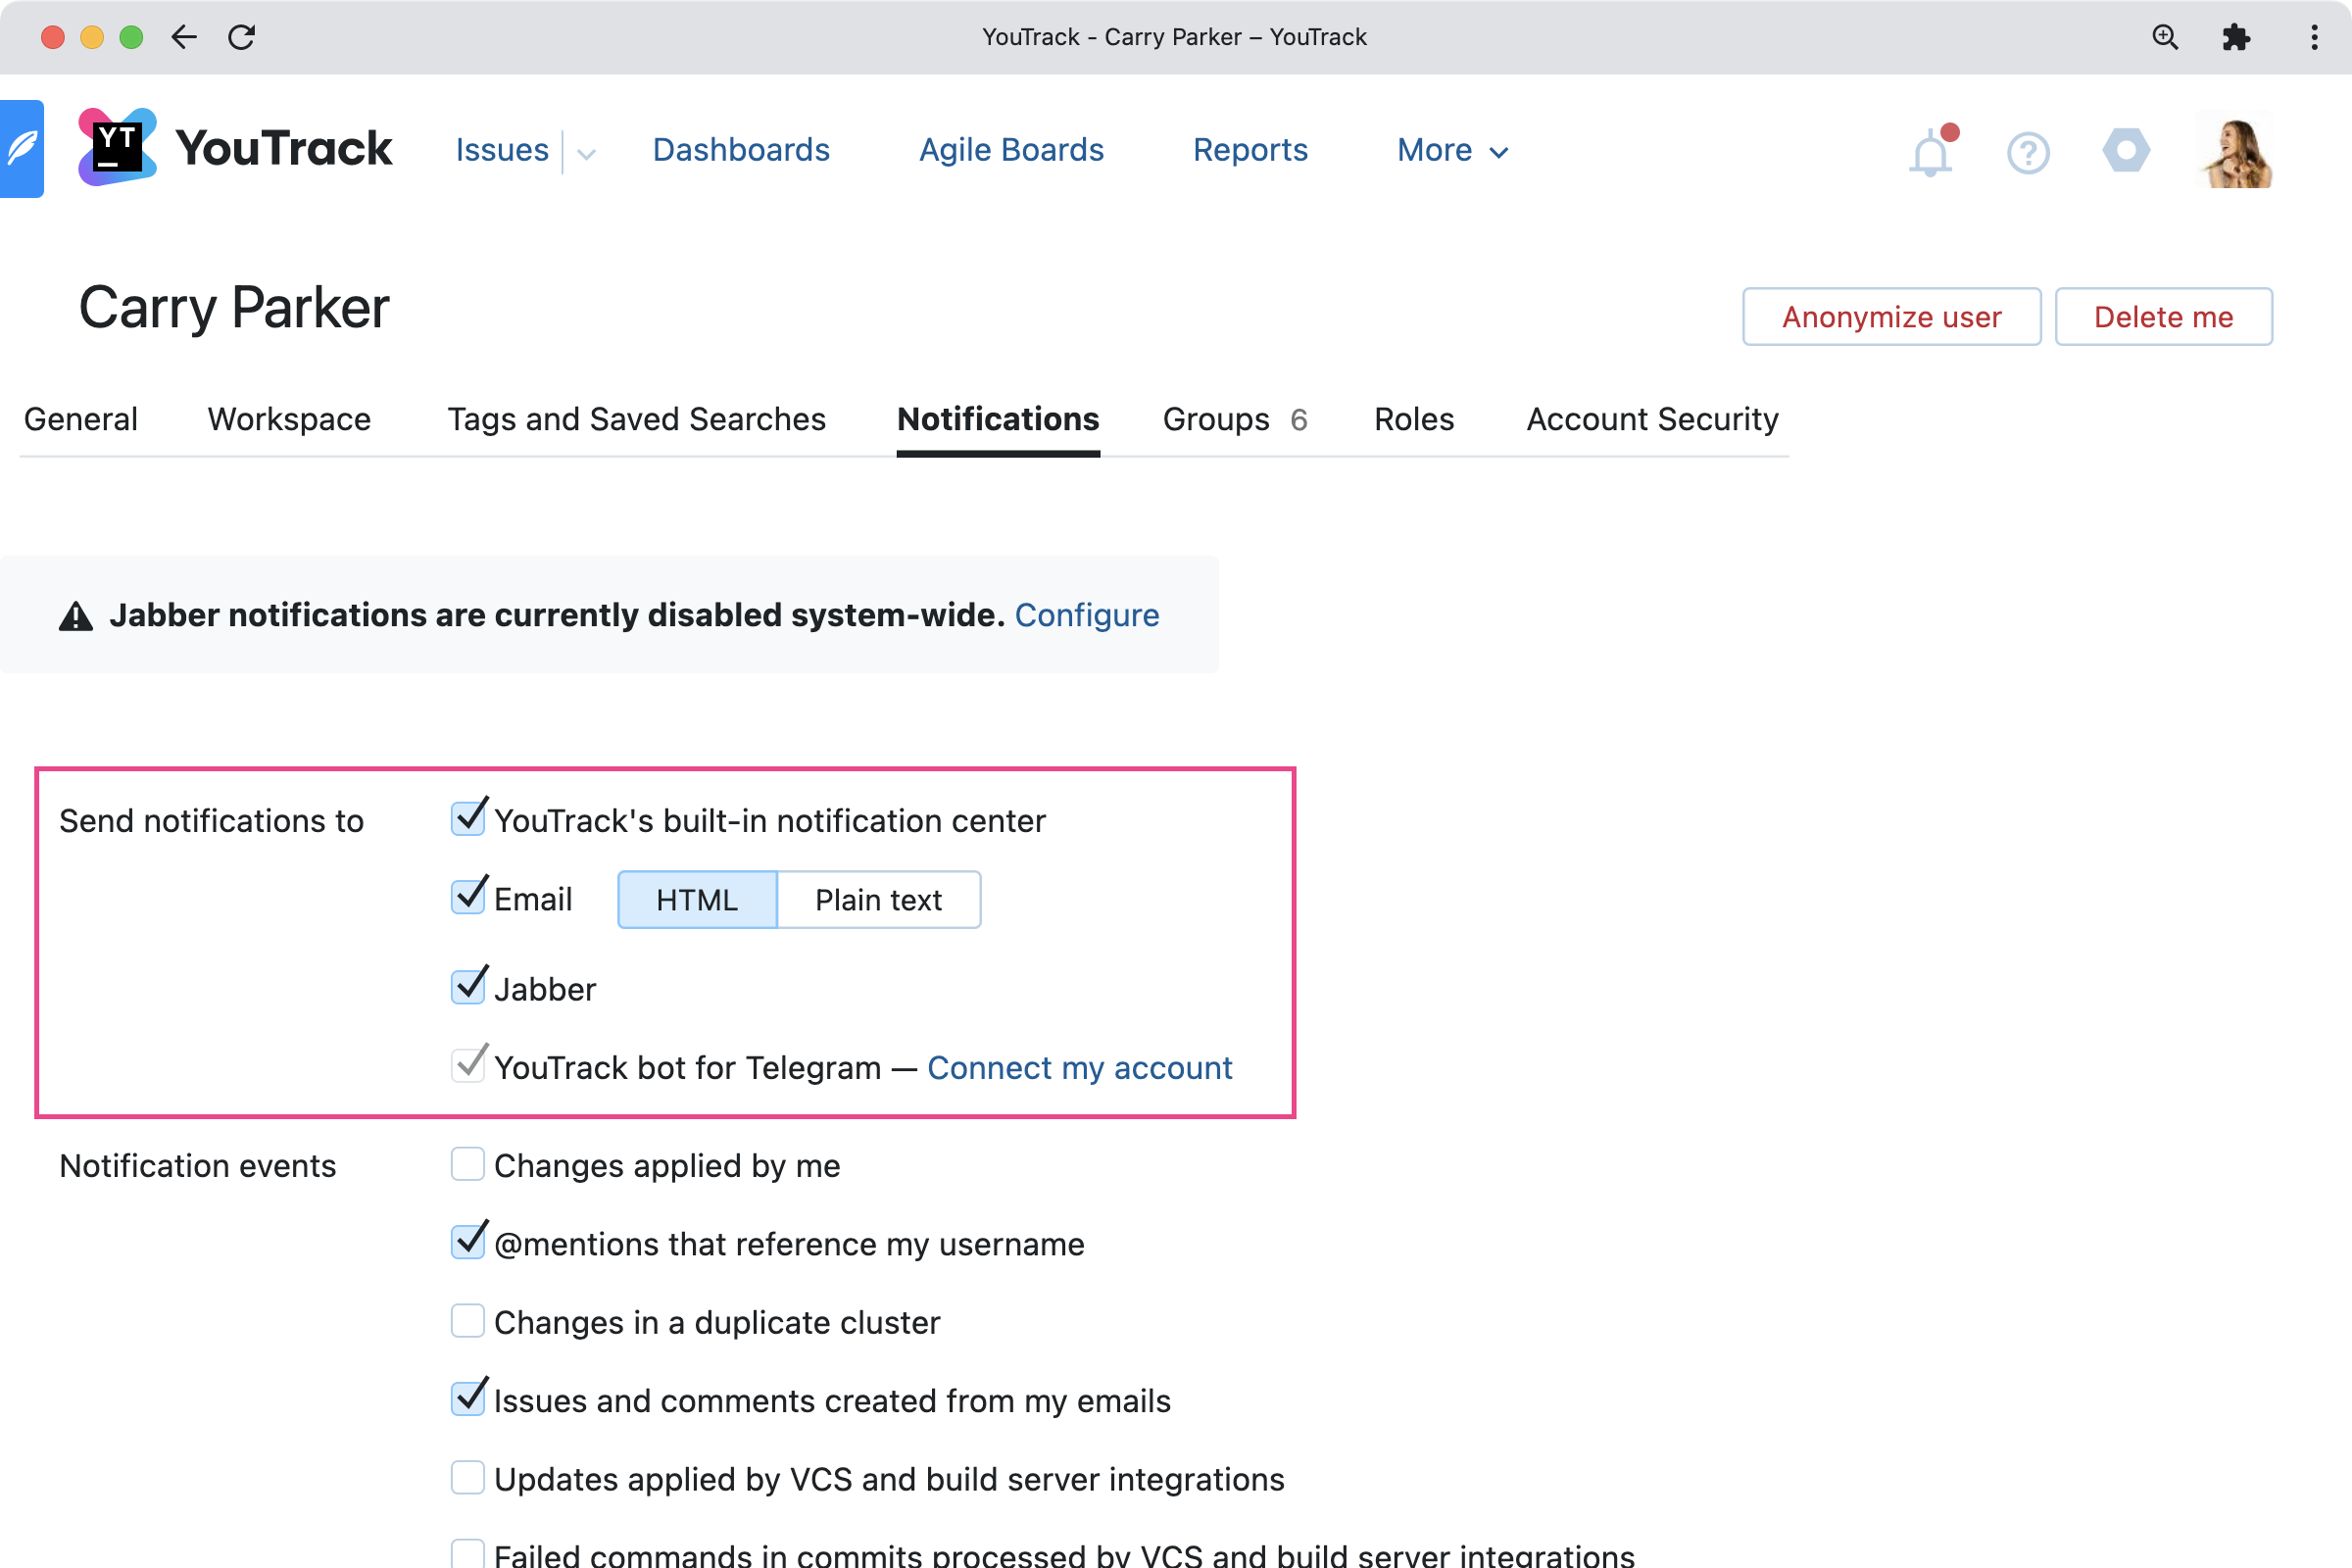
Task: Open Reports in the header
Action: click(1250, 150)
